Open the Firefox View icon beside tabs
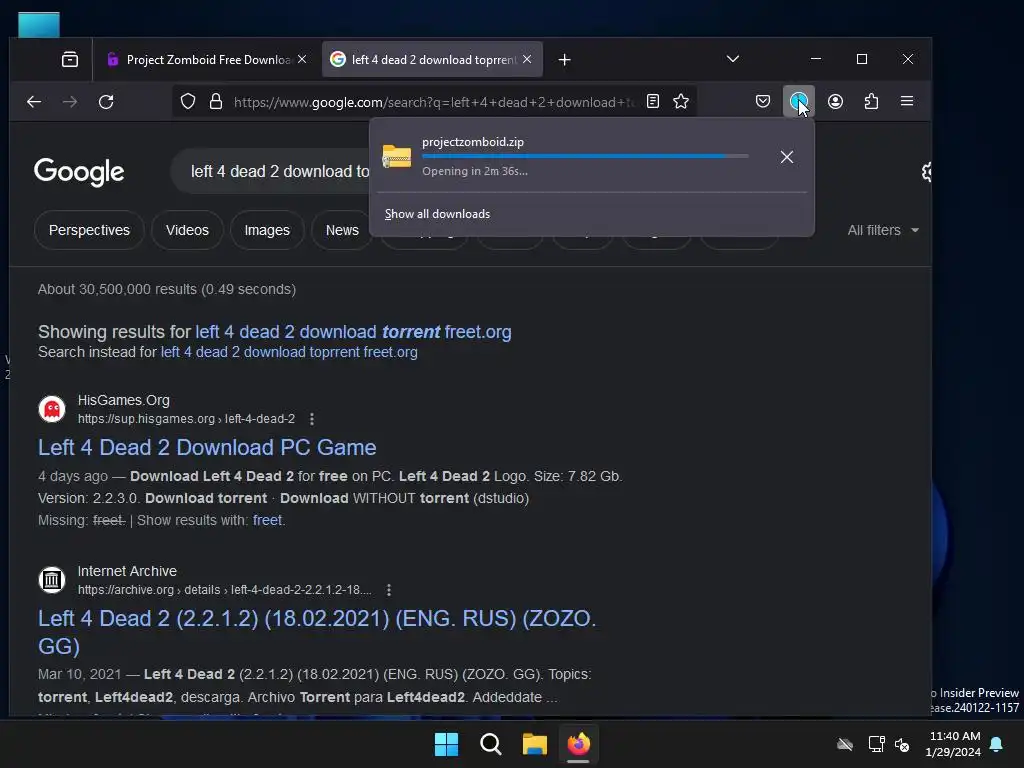 [x=70, y=59]
